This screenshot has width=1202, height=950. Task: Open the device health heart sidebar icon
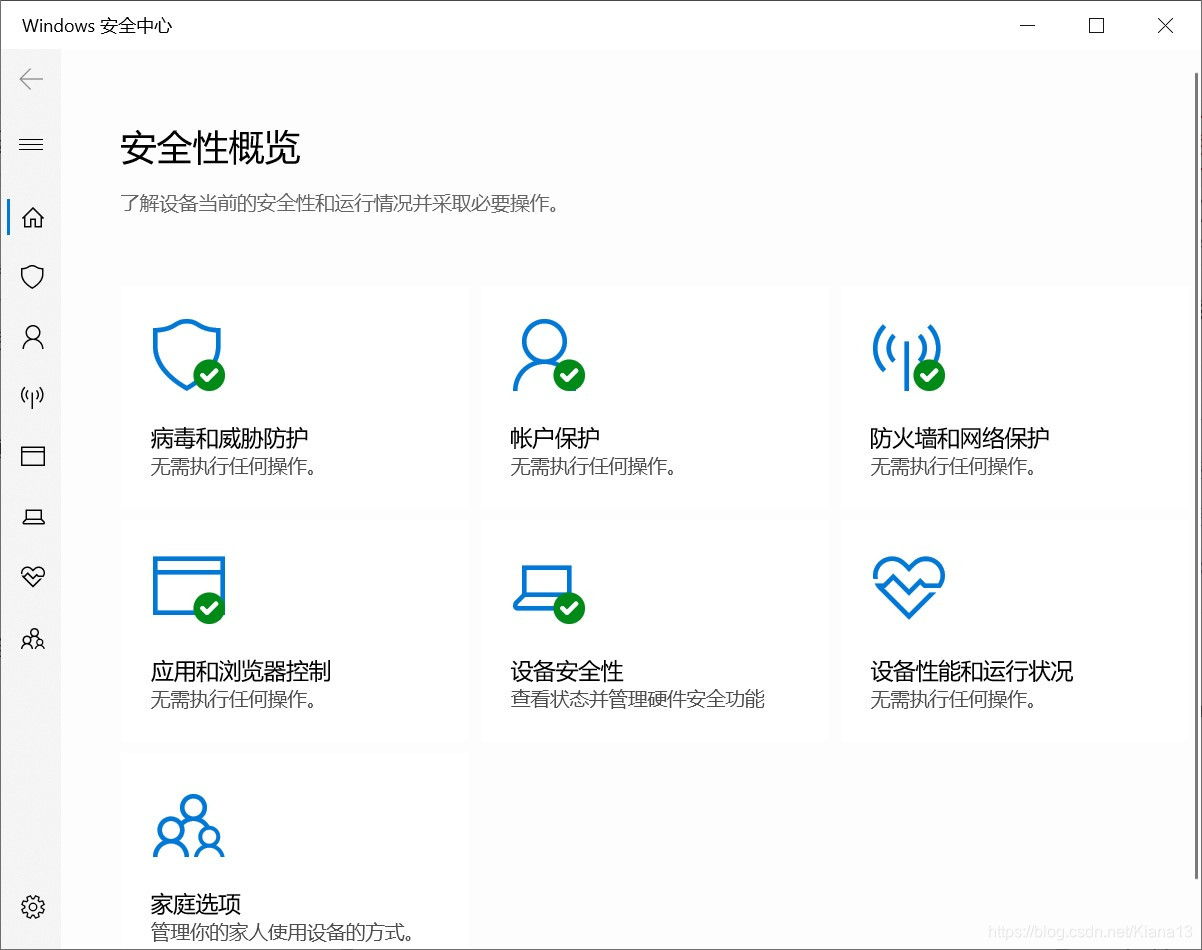(x=33, y=577)
